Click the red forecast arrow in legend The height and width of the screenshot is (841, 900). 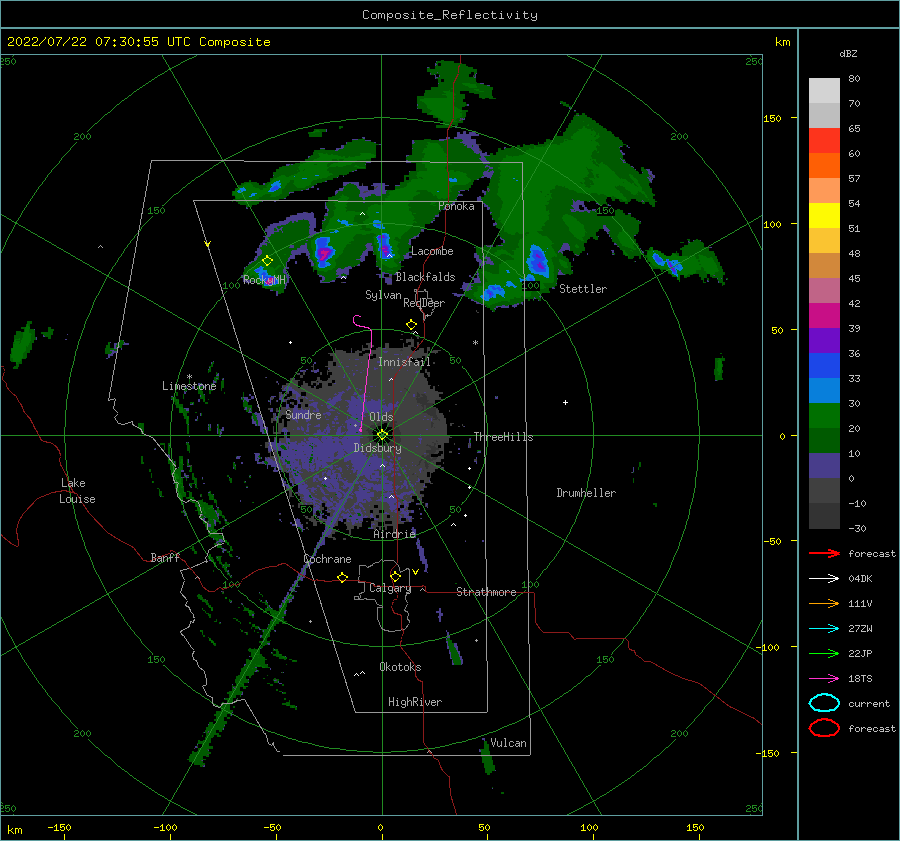point(824,553)
